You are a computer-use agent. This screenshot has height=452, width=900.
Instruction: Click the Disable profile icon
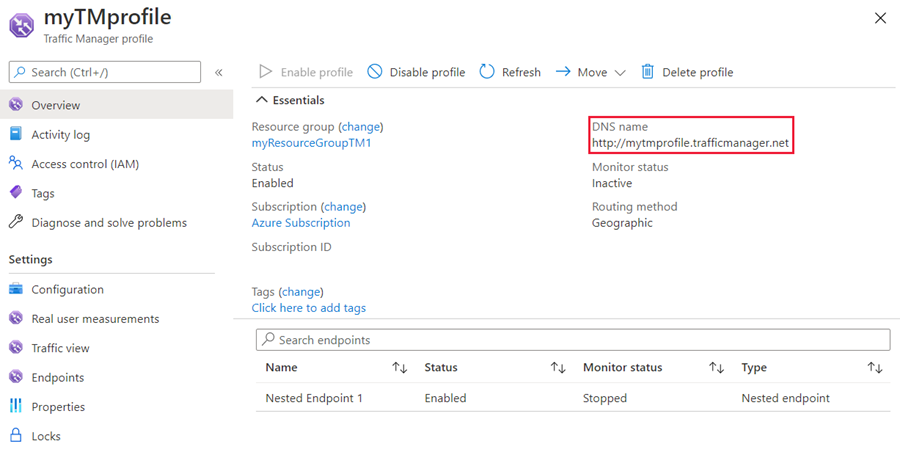click(x=375, y=72)
